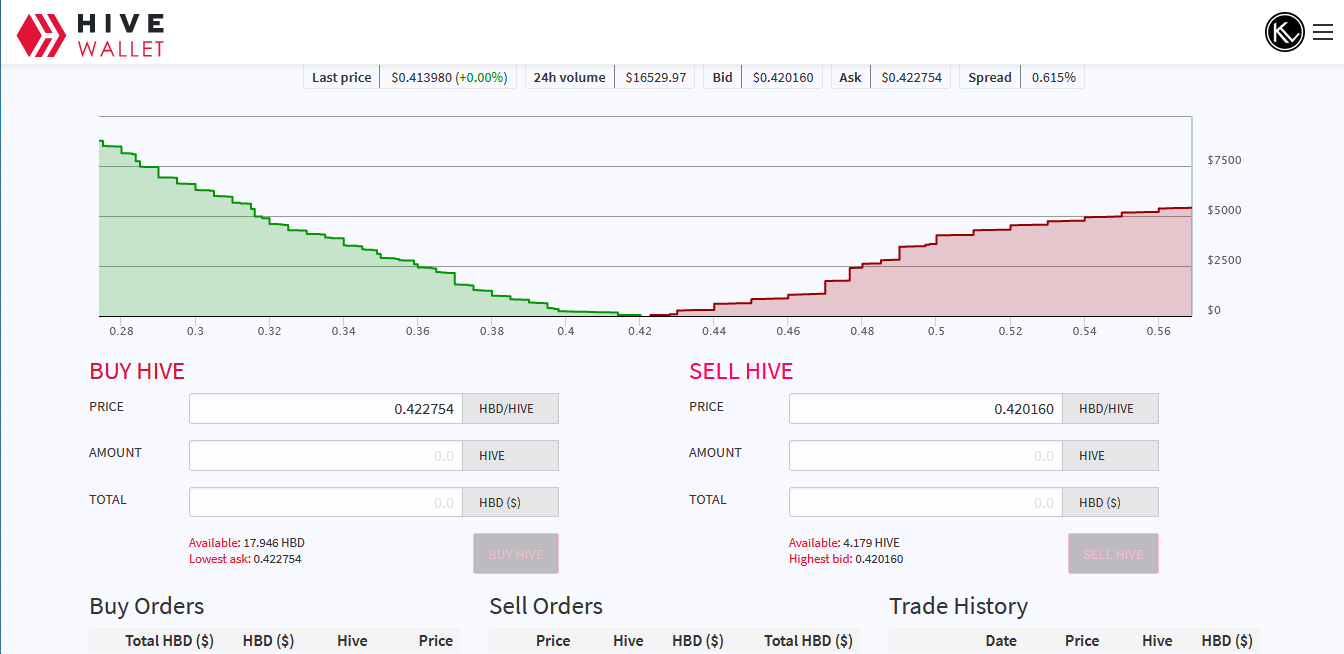Click the Lowest ask 0.422754 link

coord(245,559)
